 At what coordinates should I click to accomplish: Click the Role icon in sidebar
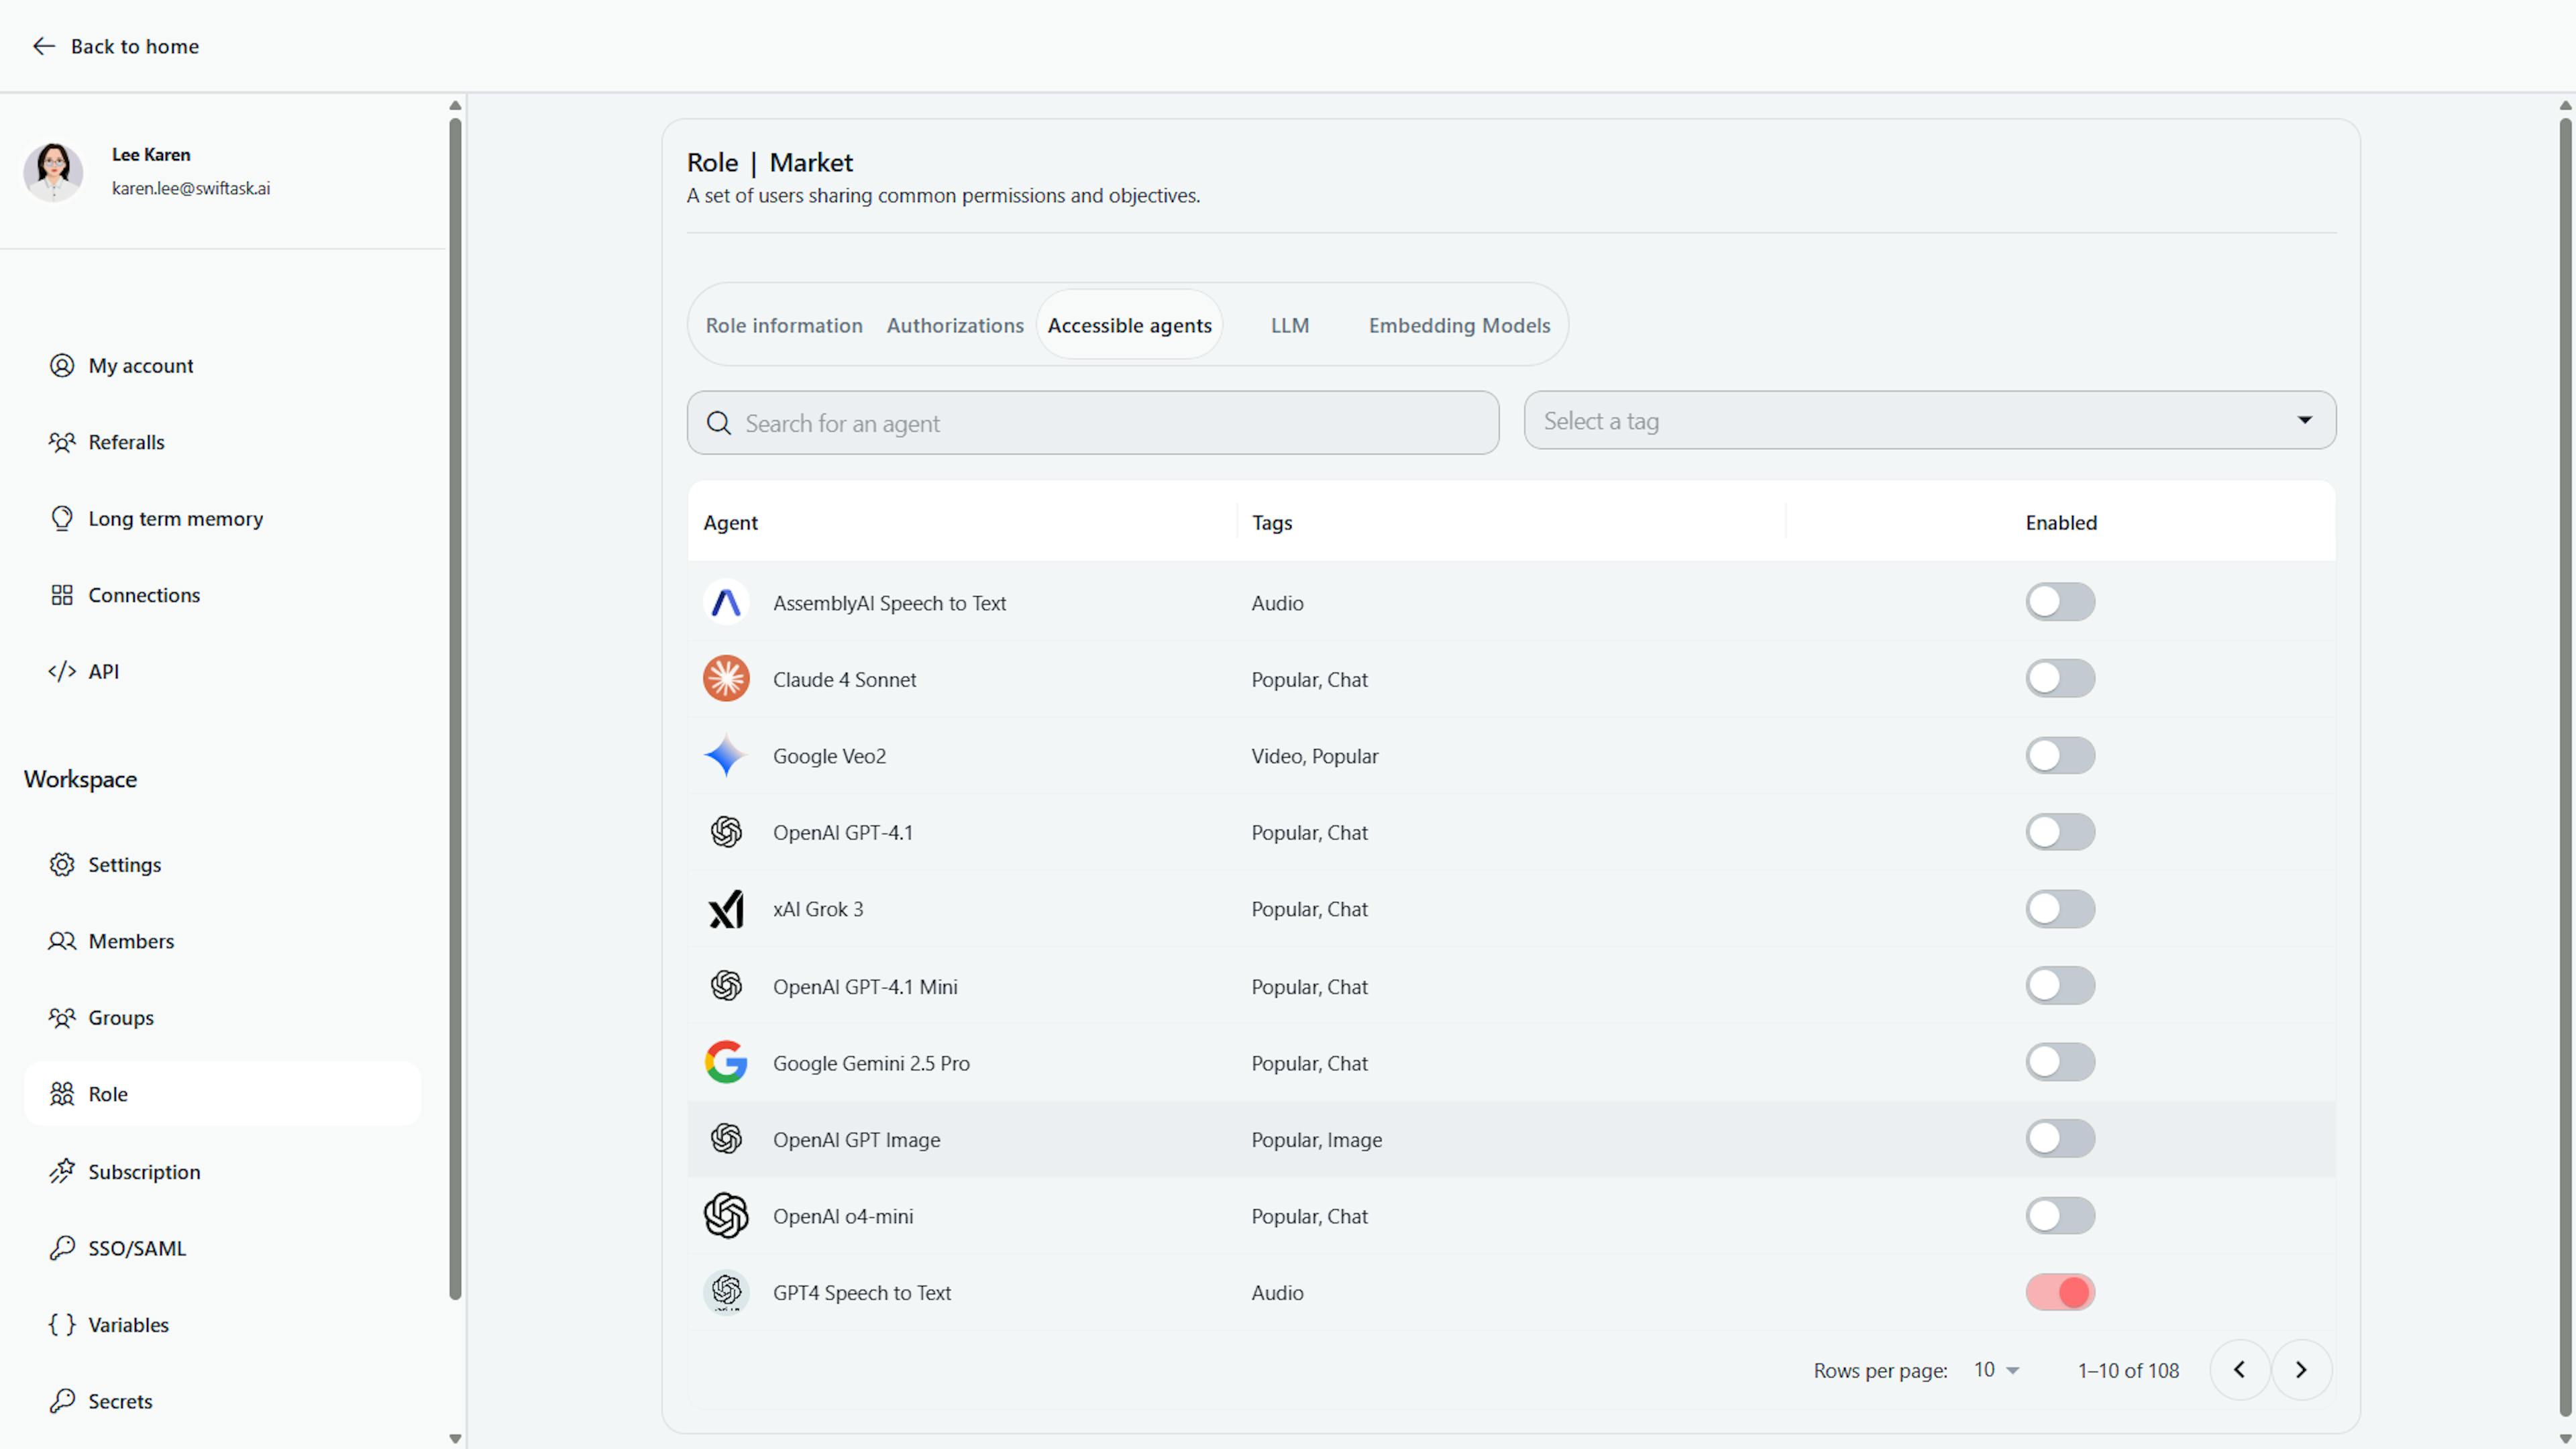[62, 1094]
